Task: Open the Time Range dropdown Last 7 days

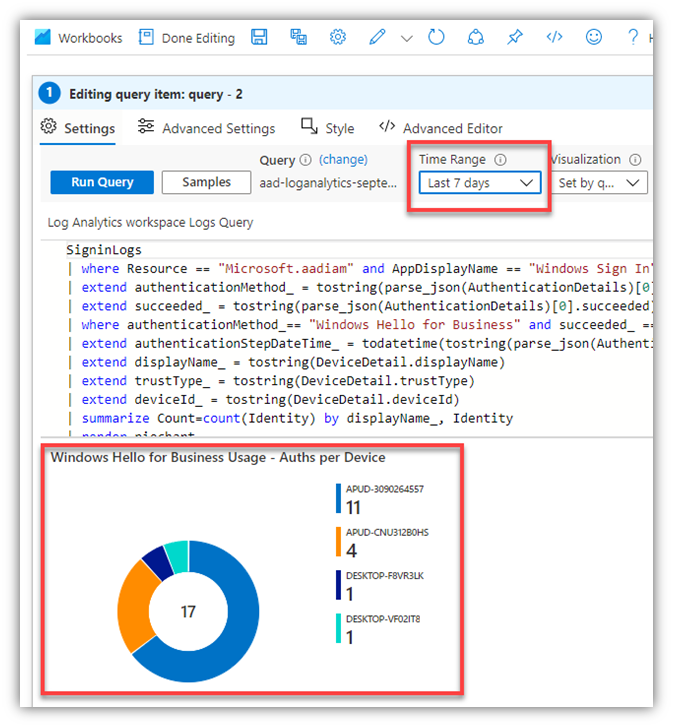Action: pyautogui.click(x=480, y=183)
